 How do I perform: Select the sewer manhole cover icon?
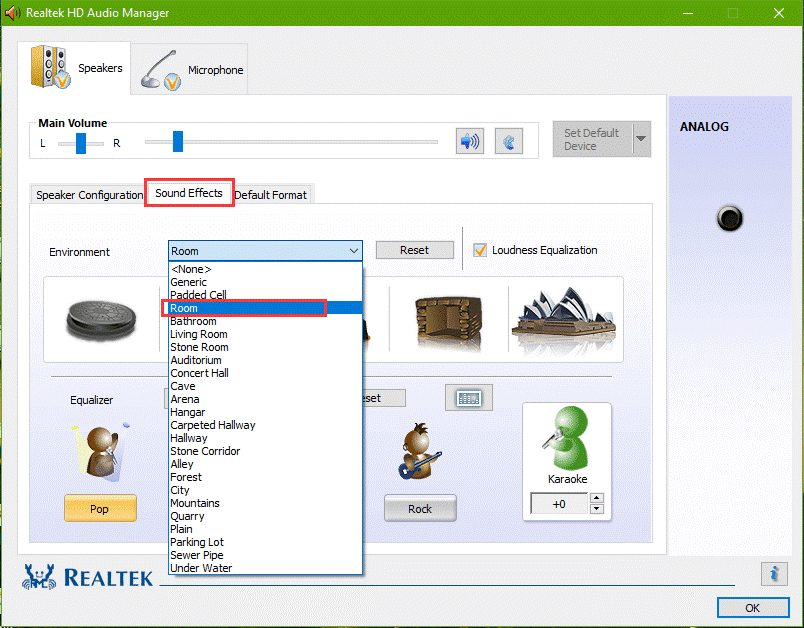coord(101,320)
